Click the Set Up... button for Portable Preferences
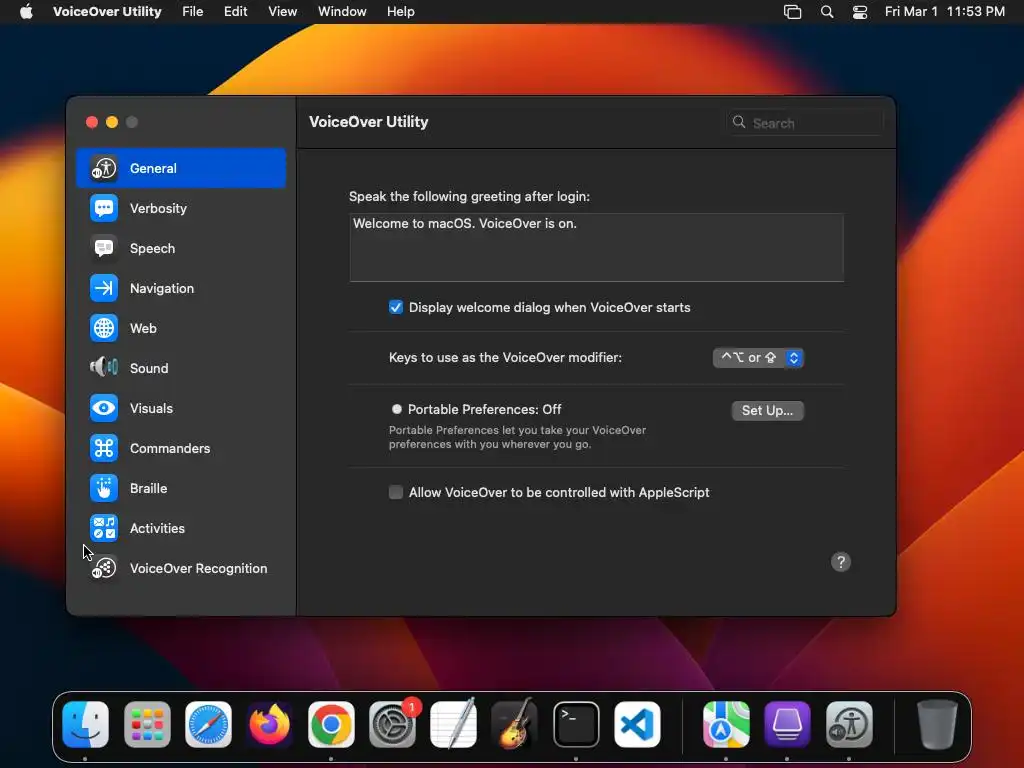The image size is (1024, 768). click(x=767, y=411)
